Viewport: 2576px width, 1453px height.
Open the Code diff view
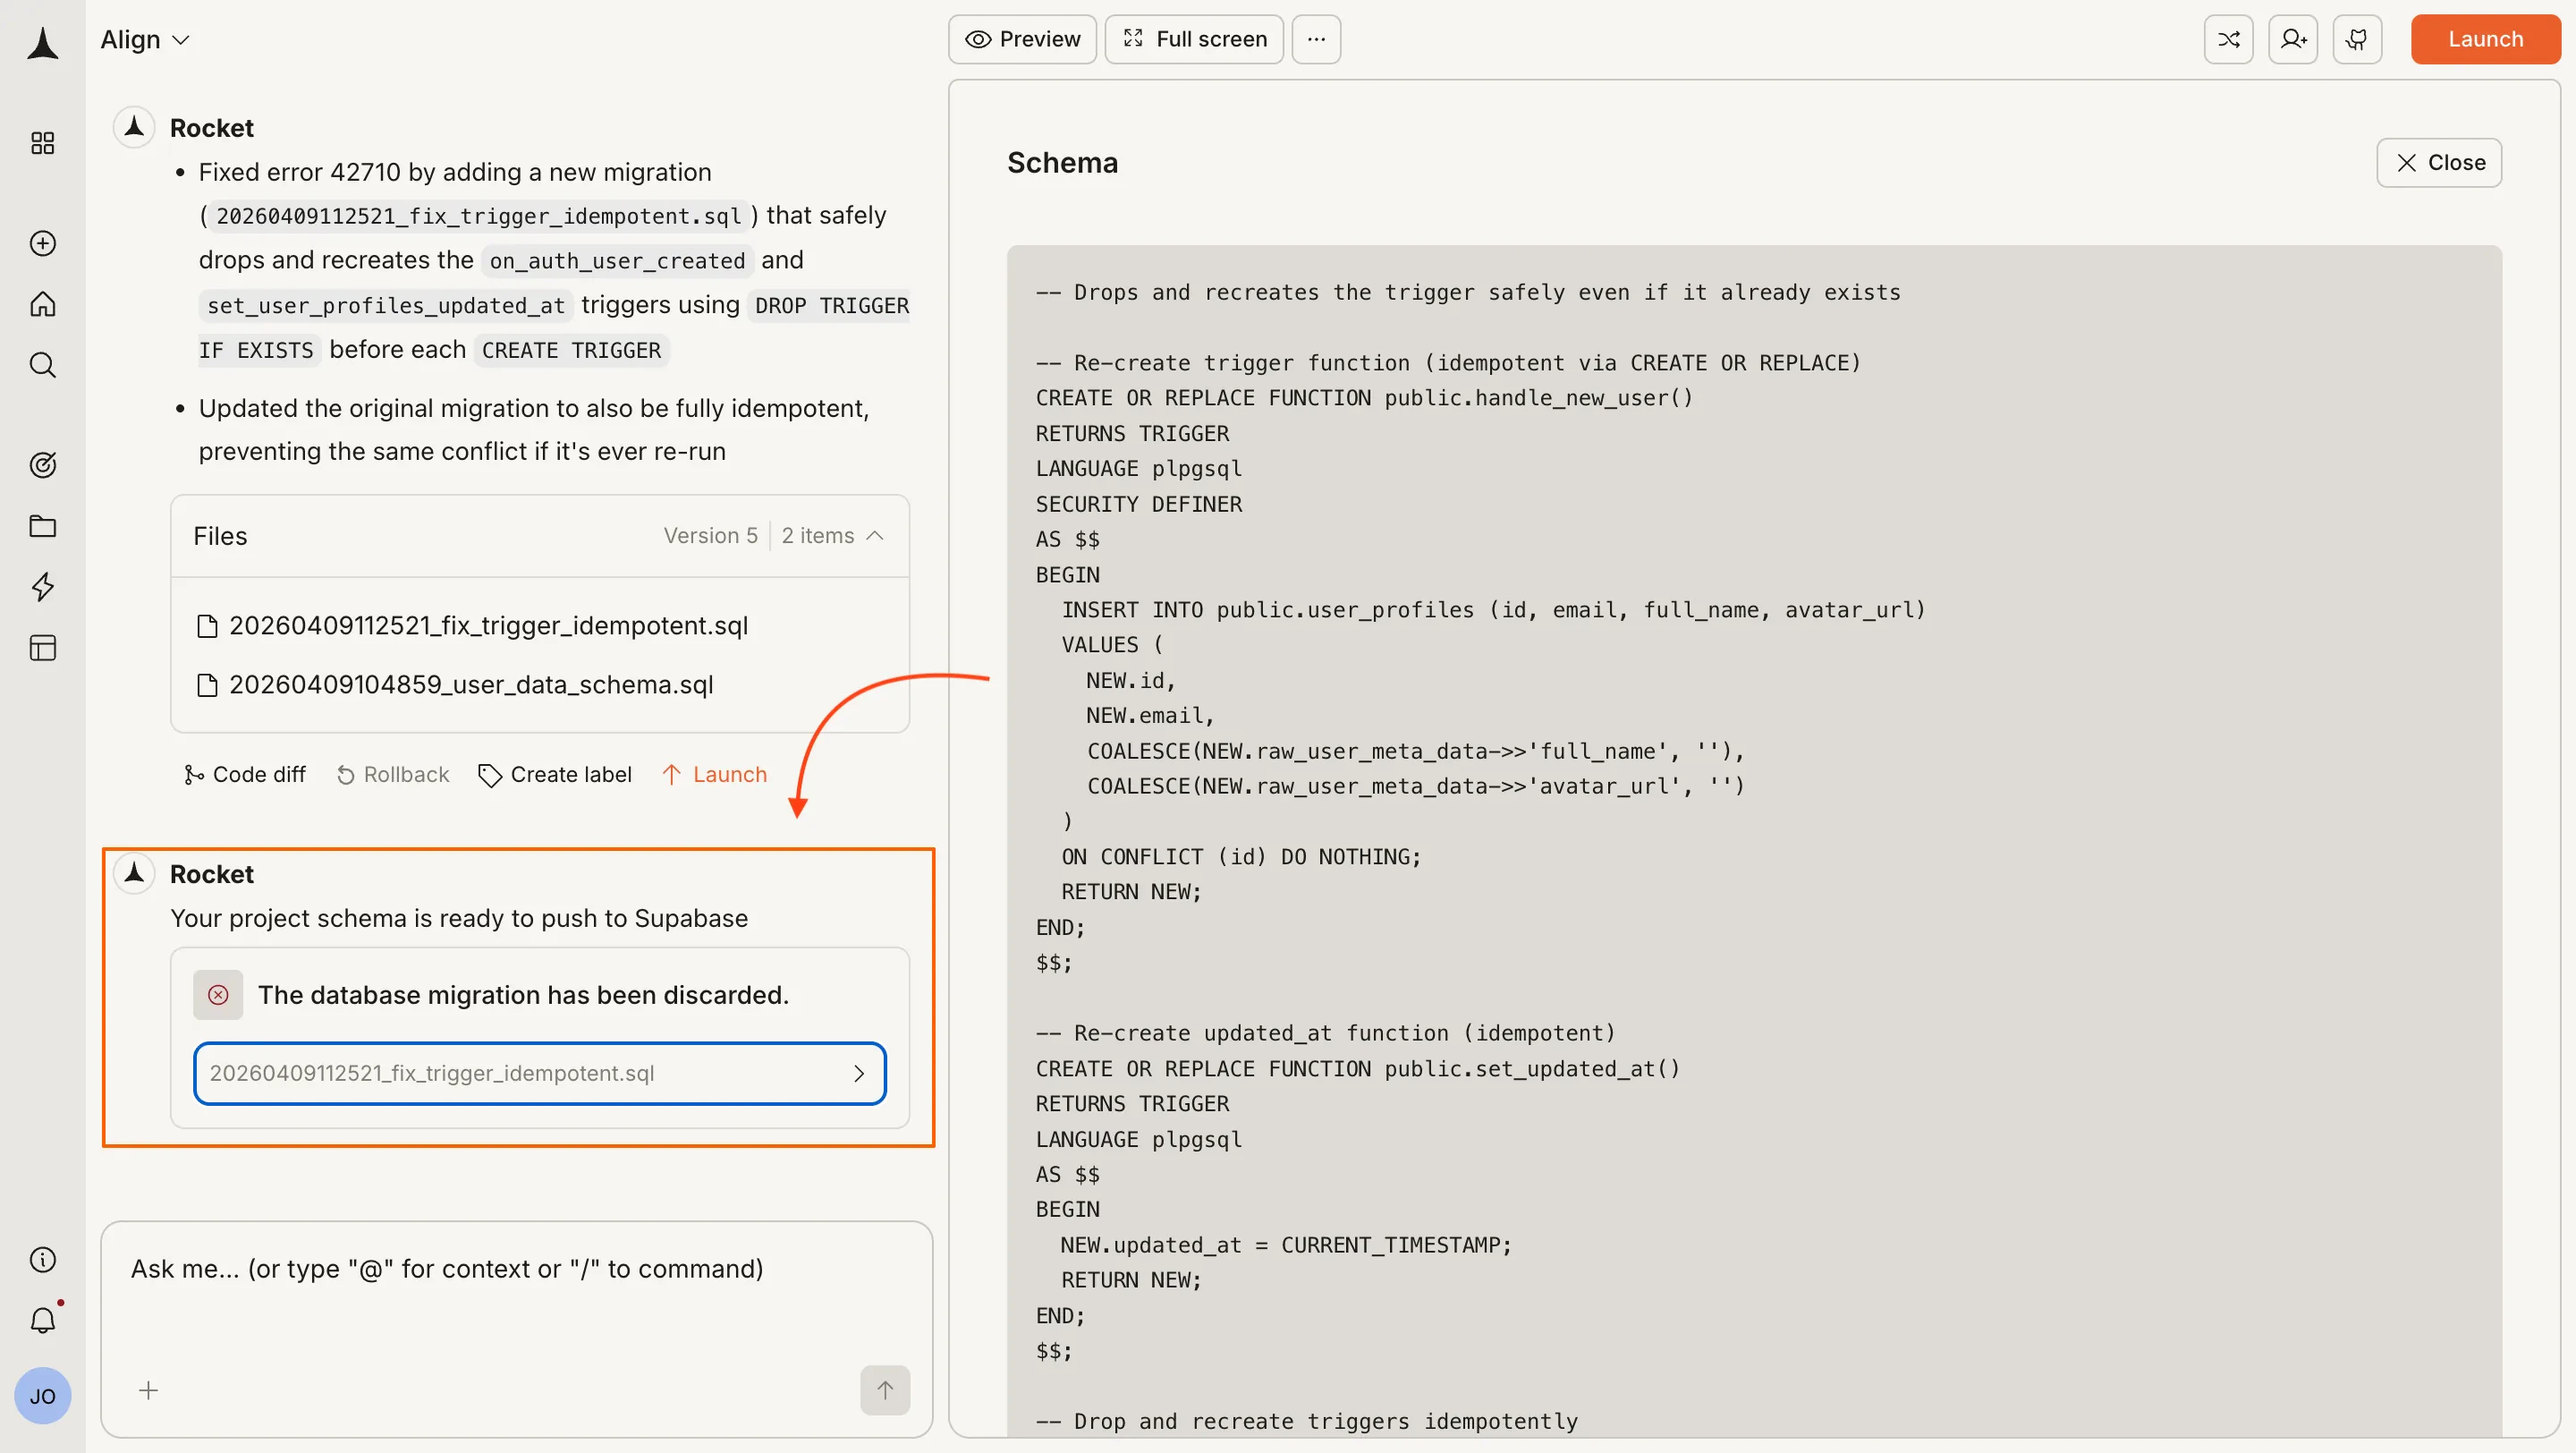pyautogui.click(x=245, y=775)
